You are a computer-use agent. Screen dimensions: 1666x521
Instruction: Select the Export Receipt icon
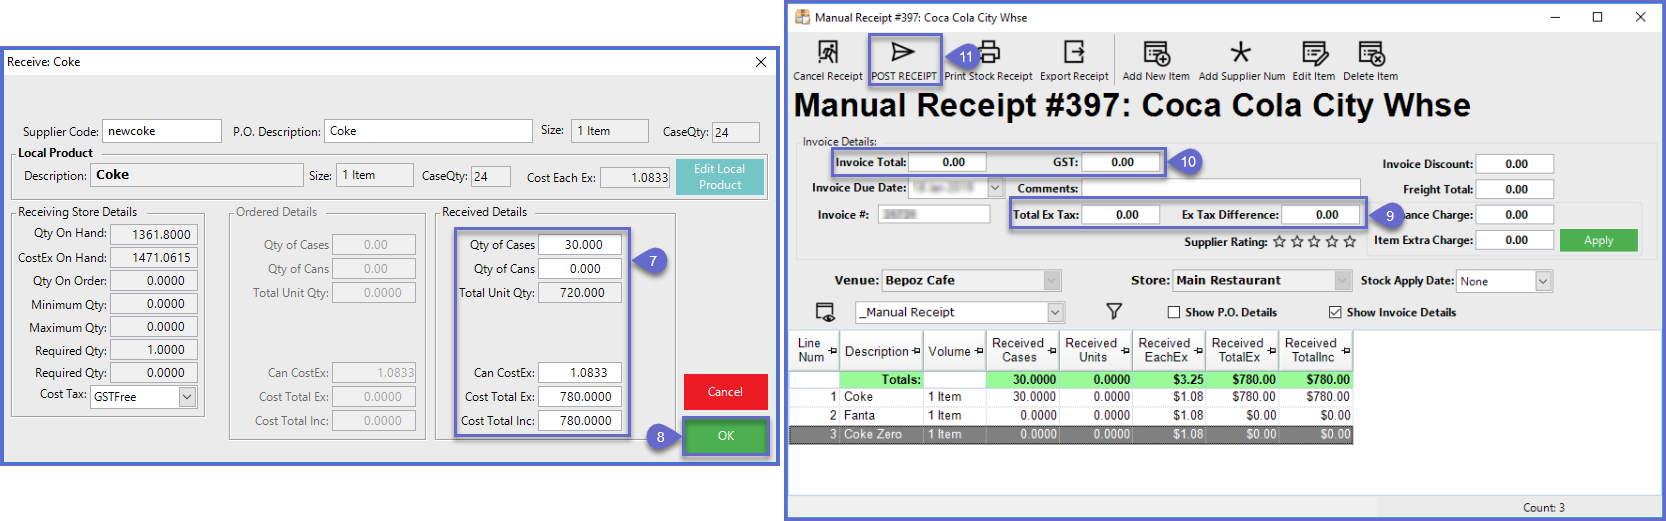click(1074, 53)
